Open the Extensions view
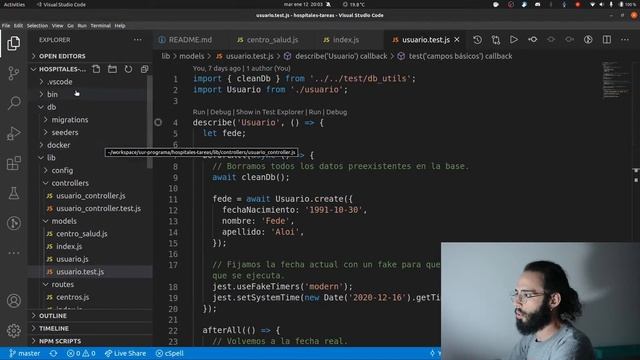Viewport: 640px width, 360px height. coord(13,163)
